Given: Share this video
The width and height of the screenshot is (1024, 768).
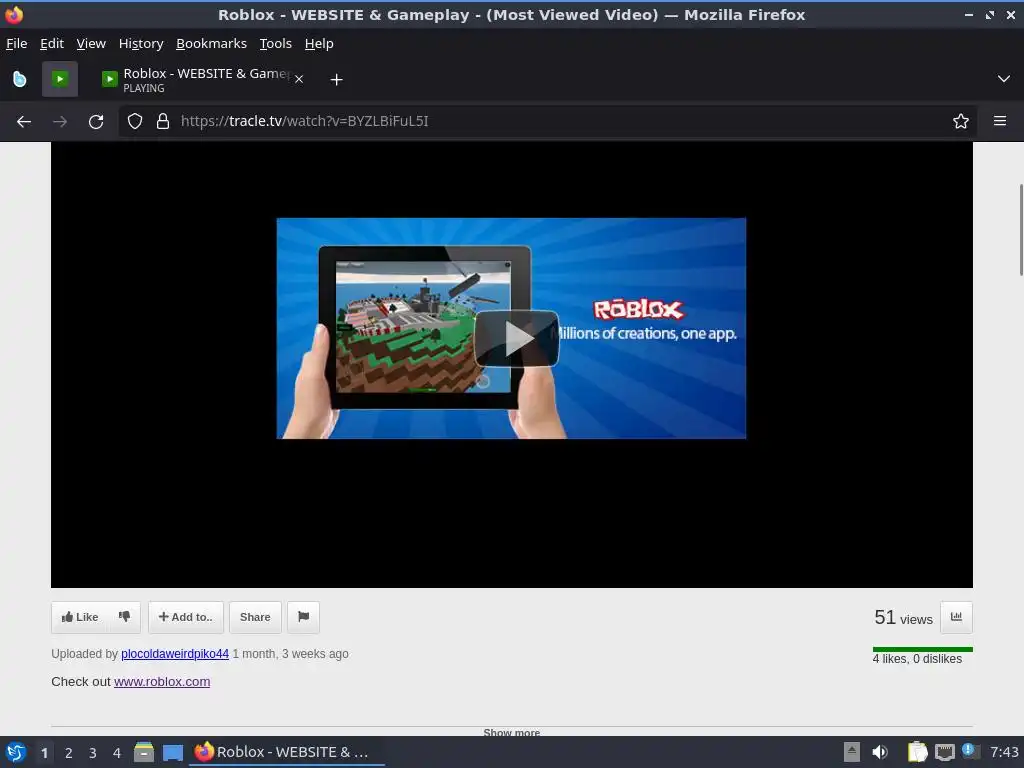Looking at the screenshot, I should (255, 617).
